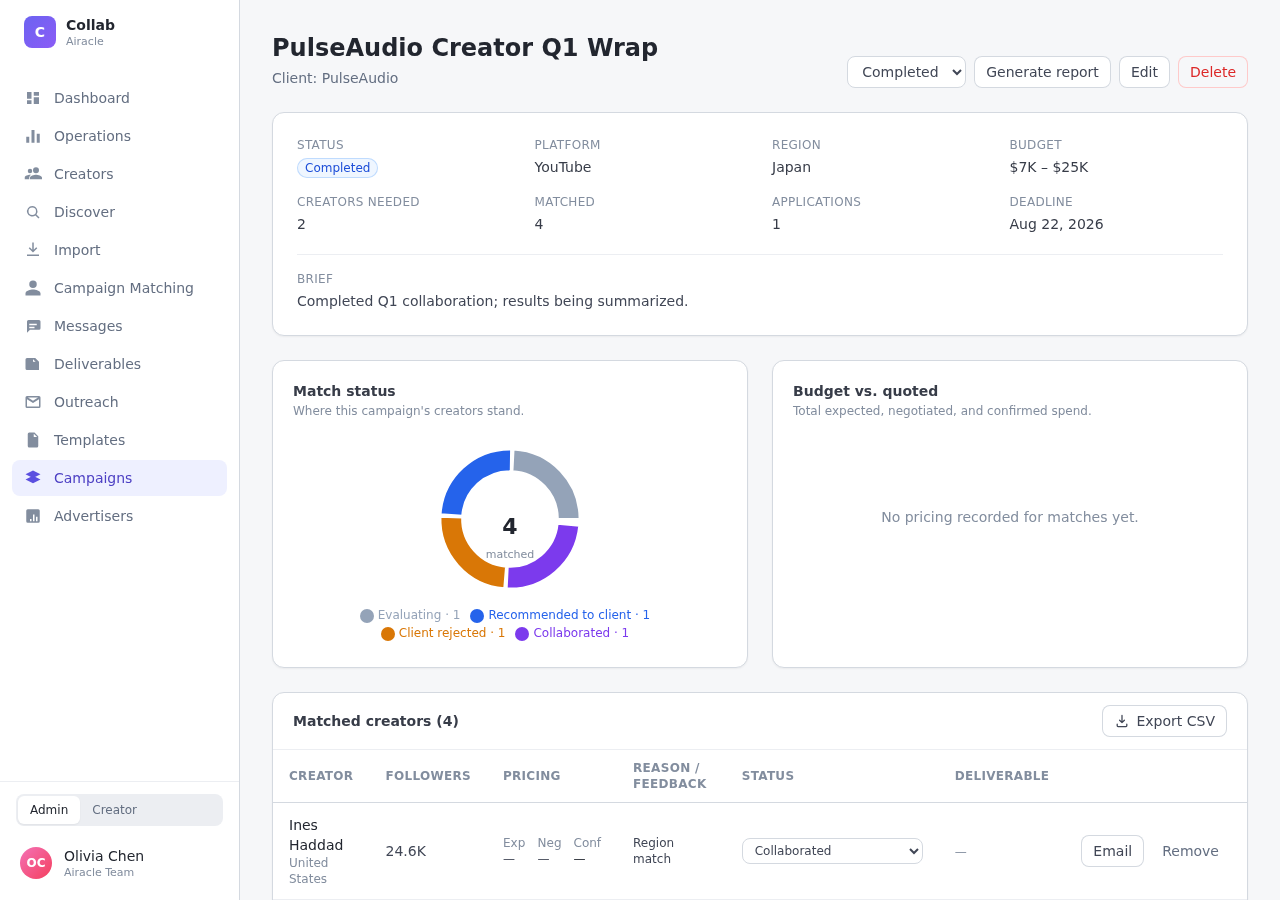
Task: Click the Campaigns layers icon
Action: pos(33,478)
